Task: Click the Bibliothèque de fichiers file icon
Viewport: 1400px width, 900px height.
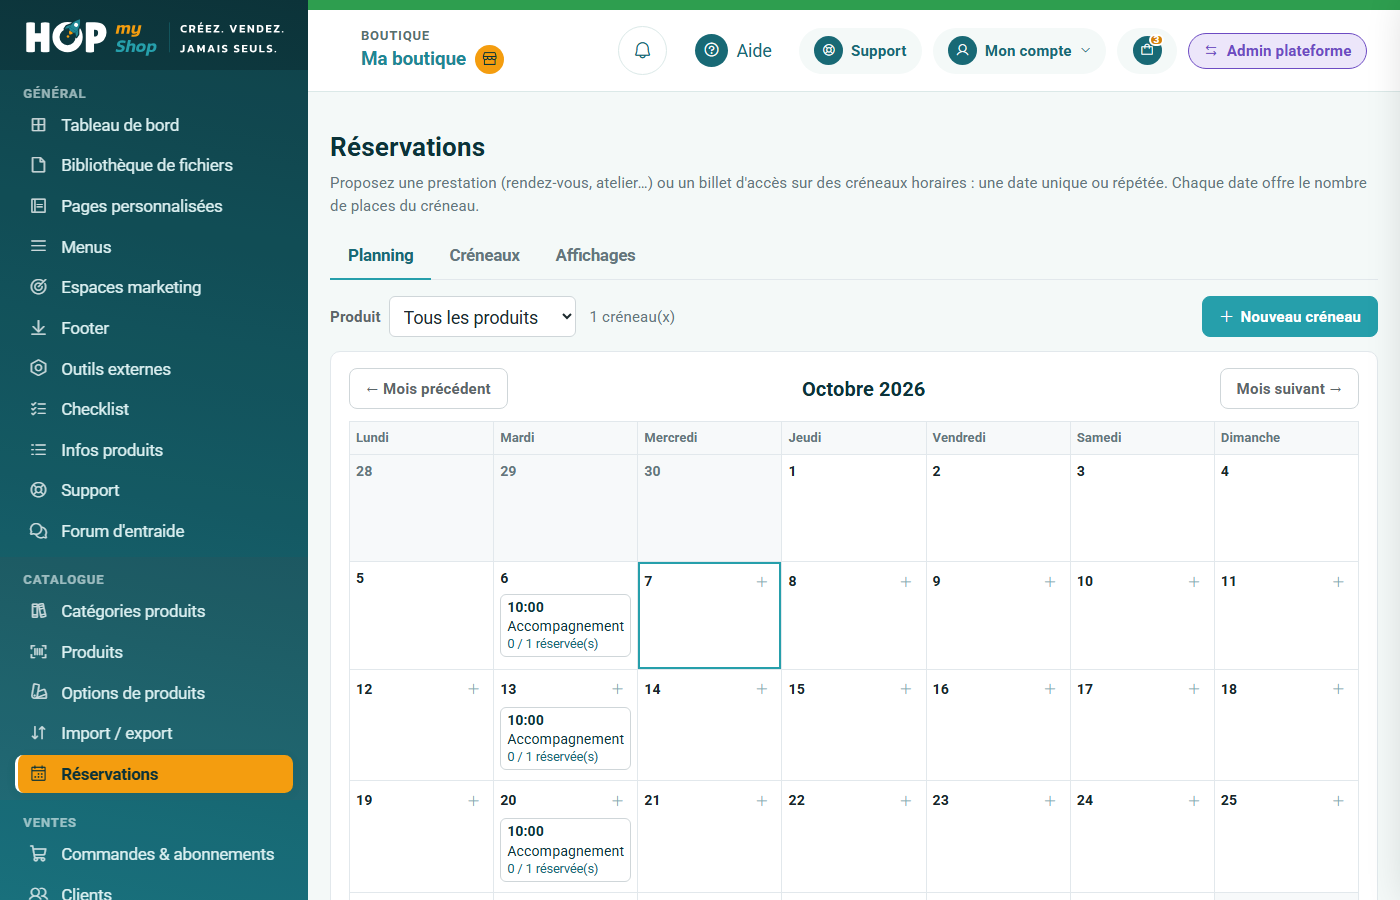Action: click(39, 165)
